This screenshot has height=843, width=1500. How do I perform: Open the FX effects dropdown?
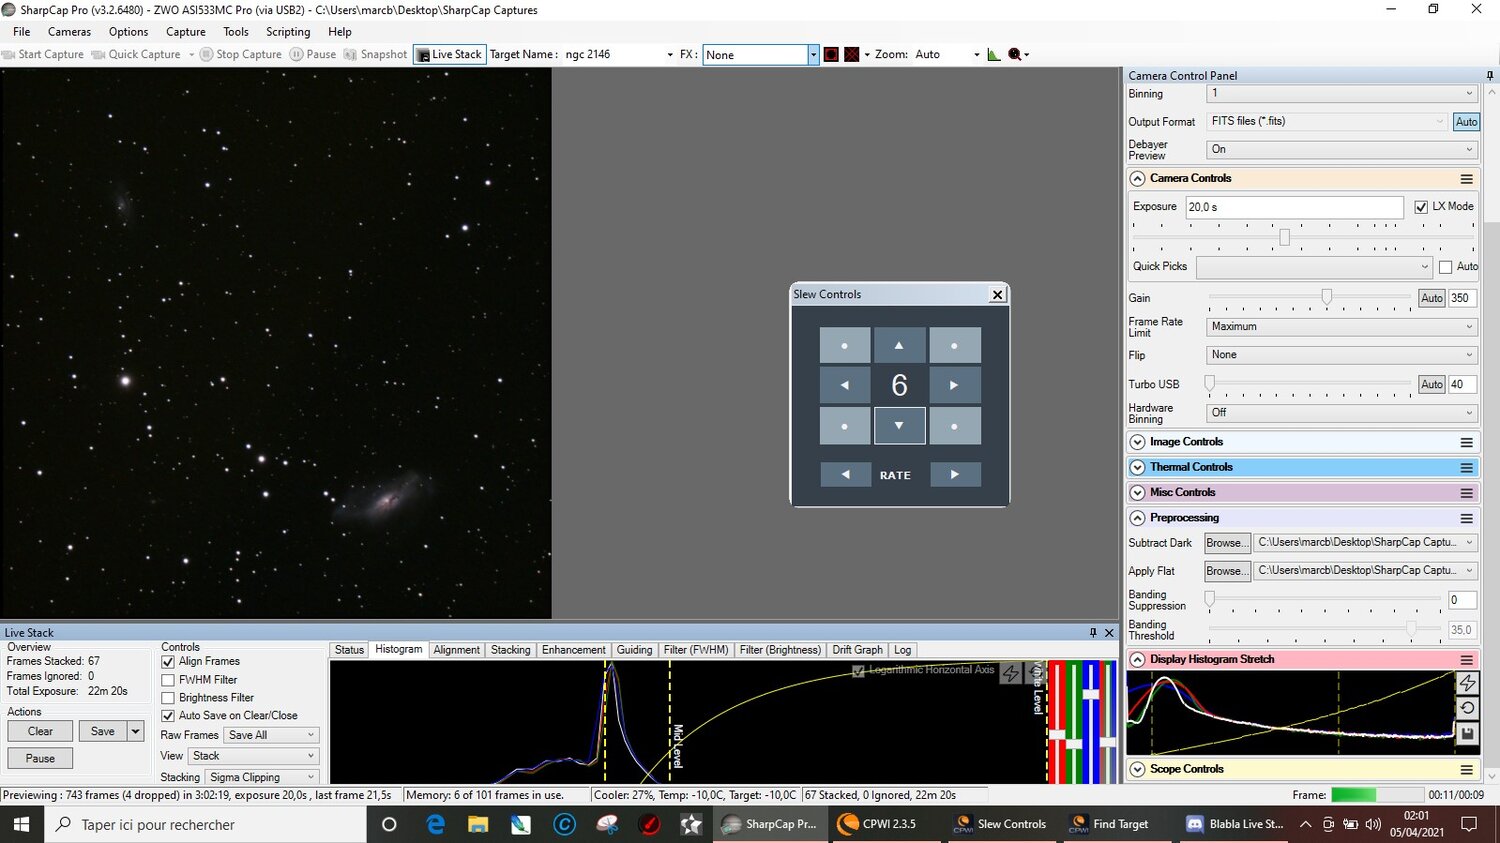point(812,55)
